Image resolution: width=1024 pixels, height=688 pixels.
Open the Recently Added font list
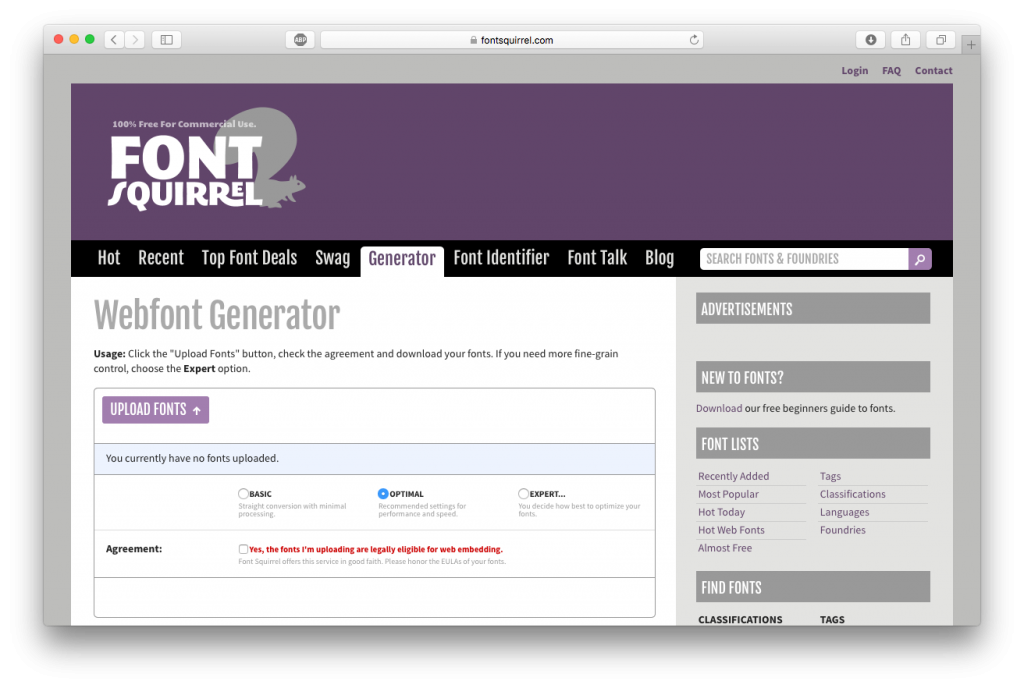[x=733, y=476]
